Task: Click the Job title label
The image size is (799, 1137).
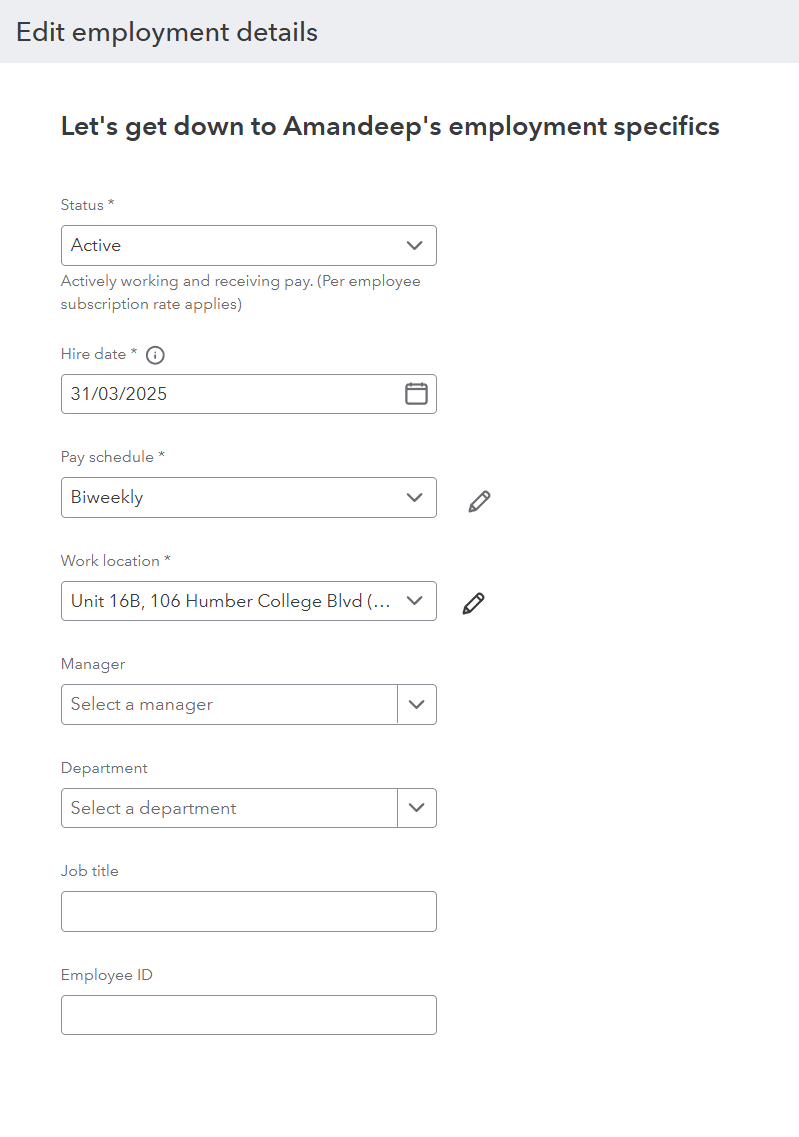Action: (x=90, y=871)
